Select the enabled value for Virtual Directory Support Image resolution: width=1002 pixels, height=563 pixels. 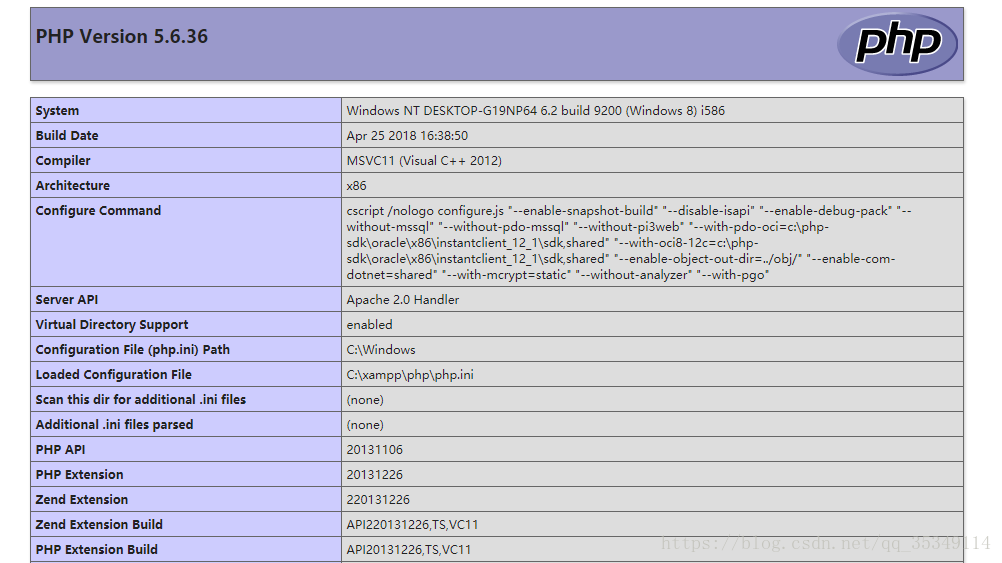(x=369, y=324)
